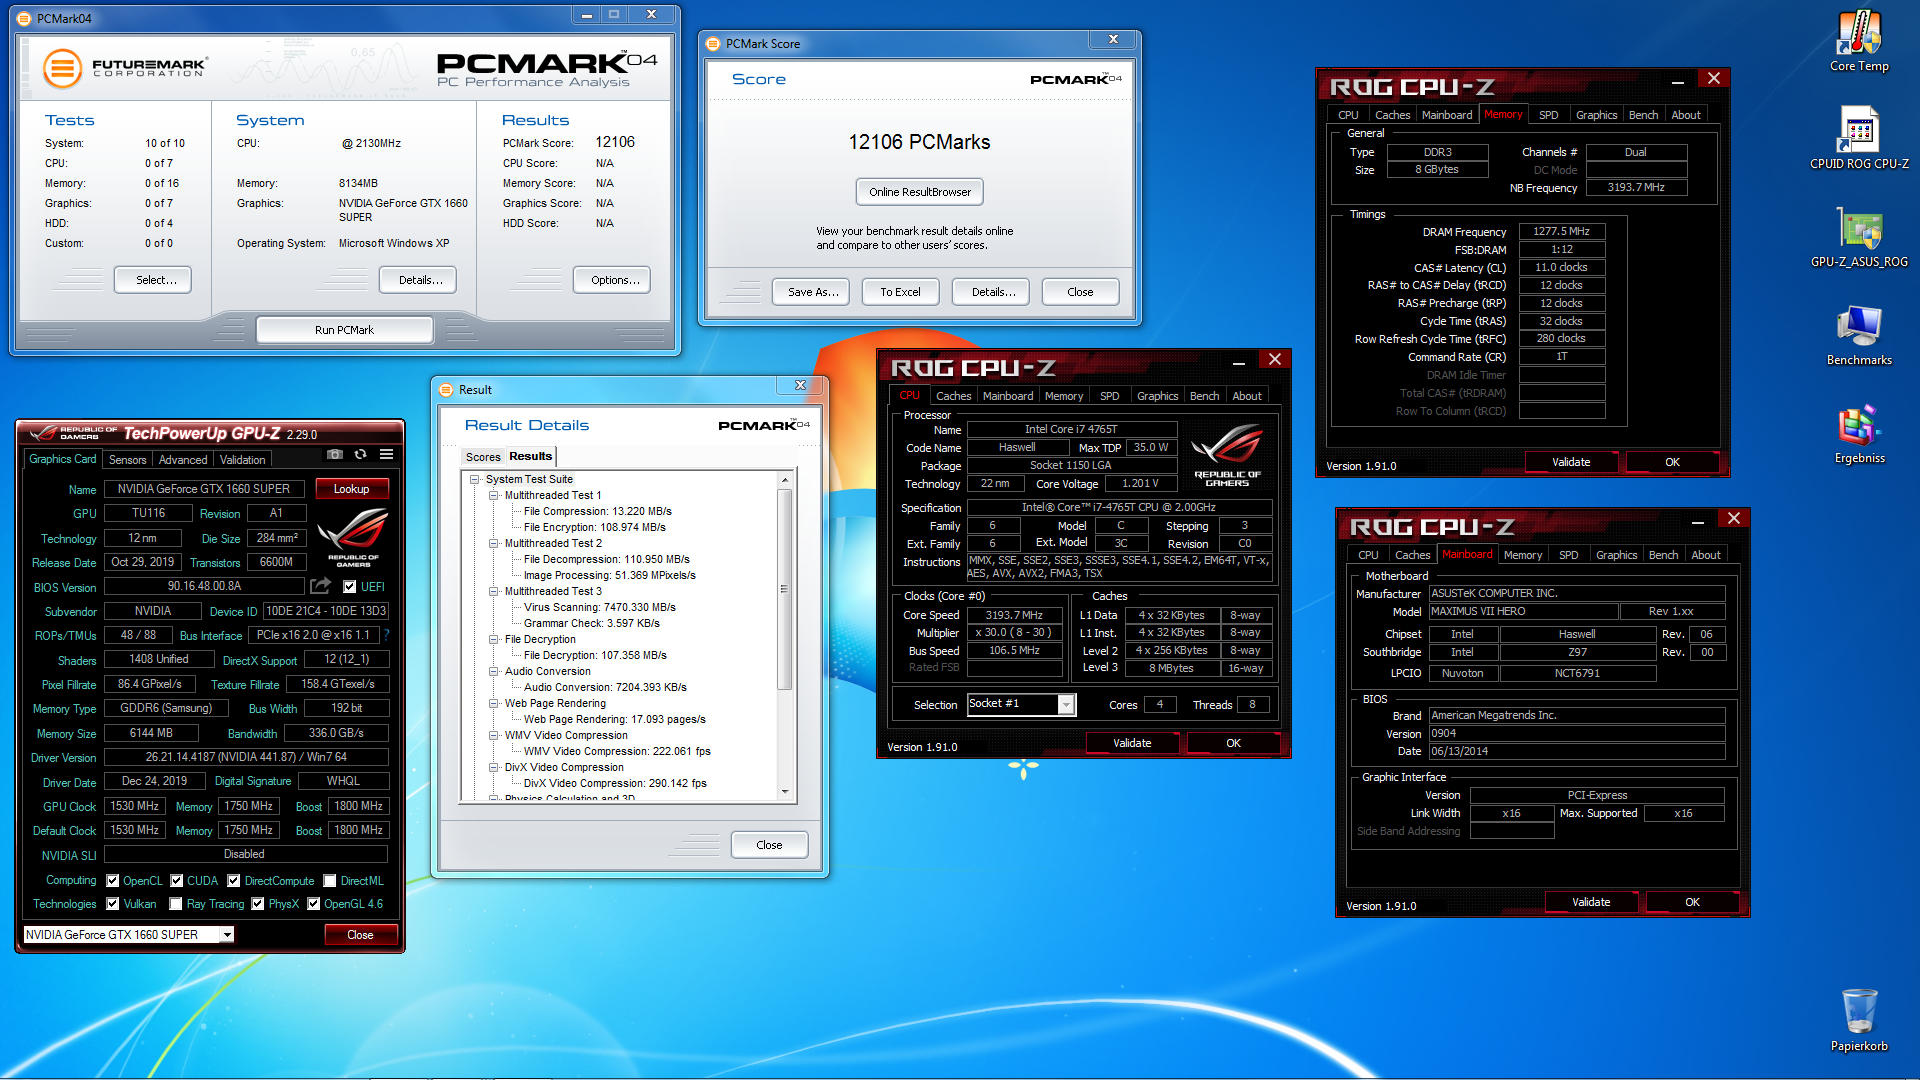Viewport: 1920px width, 1080px height.
Task: Click the PCMark04 window title icon
Action: pos(24,18)
